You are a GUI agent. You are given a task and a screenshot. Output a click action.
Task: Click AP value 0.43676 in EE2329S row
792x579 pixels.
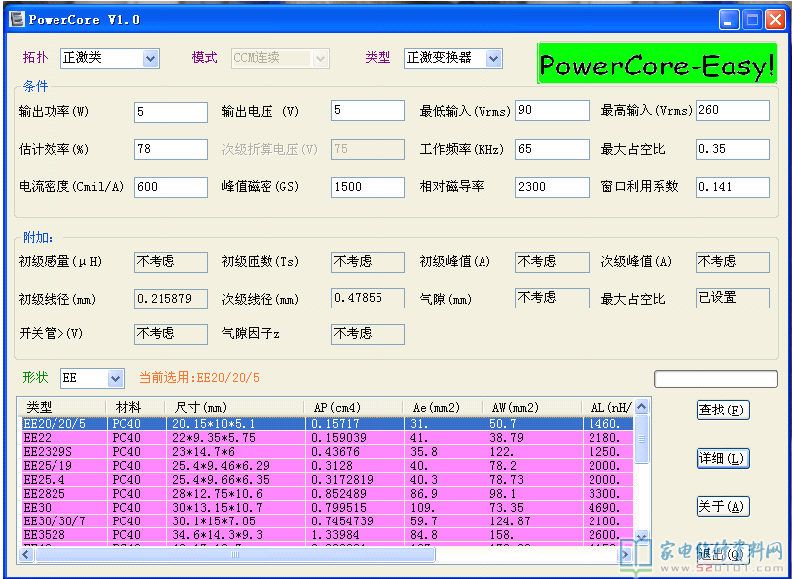pos(335,452)
